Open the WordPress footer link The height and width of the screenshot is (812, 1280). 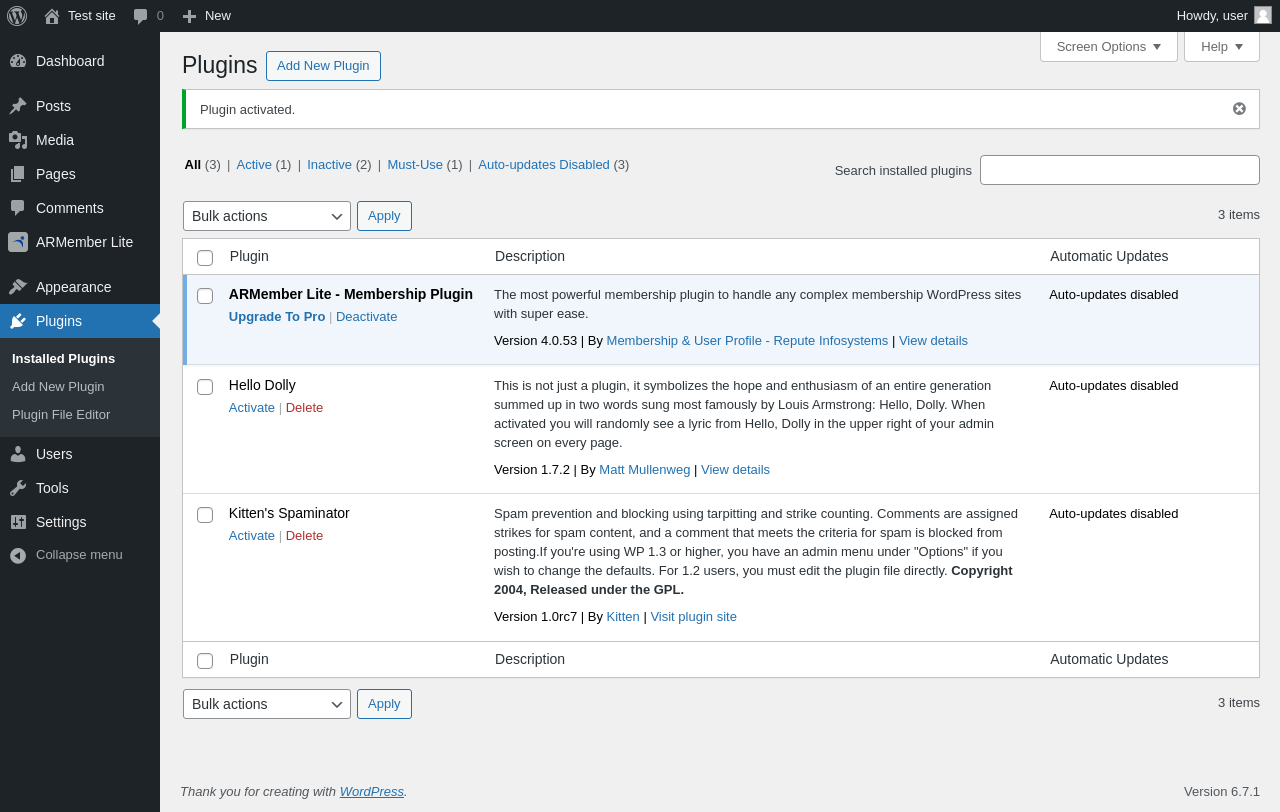pyautogui.click(x=372, y=791)
